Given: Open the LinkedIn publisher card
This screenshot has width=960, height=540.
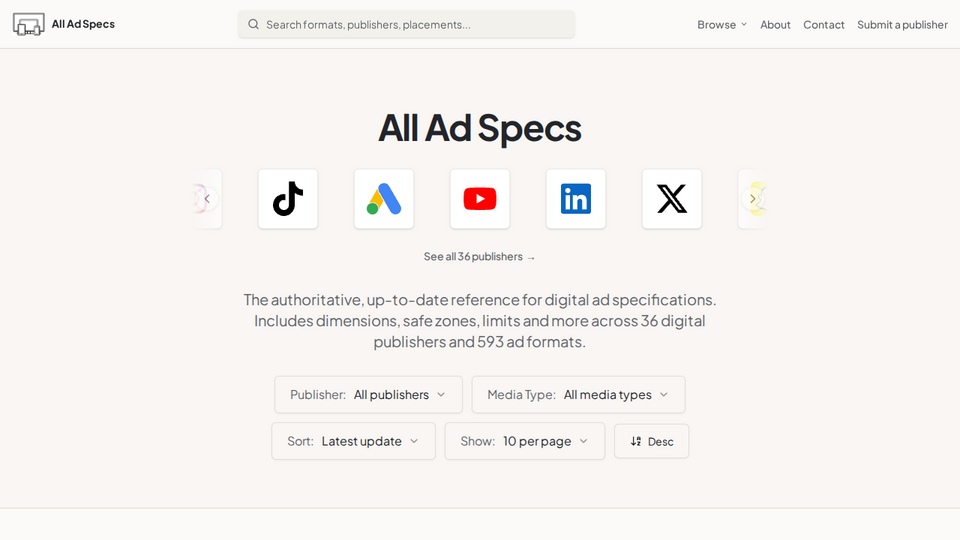Looking at the screenshot, I should point(576,199).
